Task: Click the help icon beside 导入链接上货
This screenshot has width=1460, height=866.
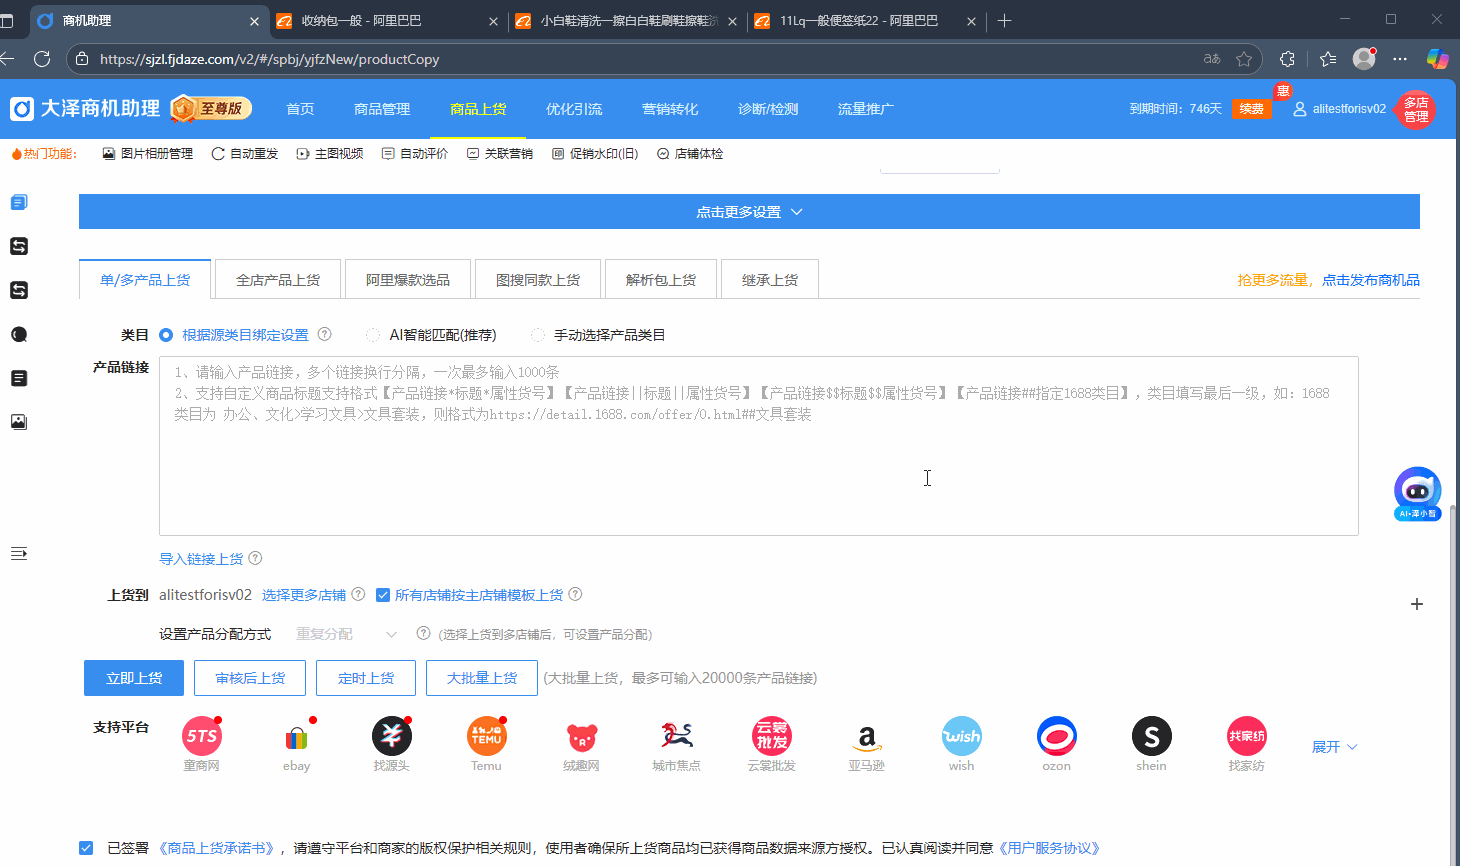Action: (x=255, y=558)
